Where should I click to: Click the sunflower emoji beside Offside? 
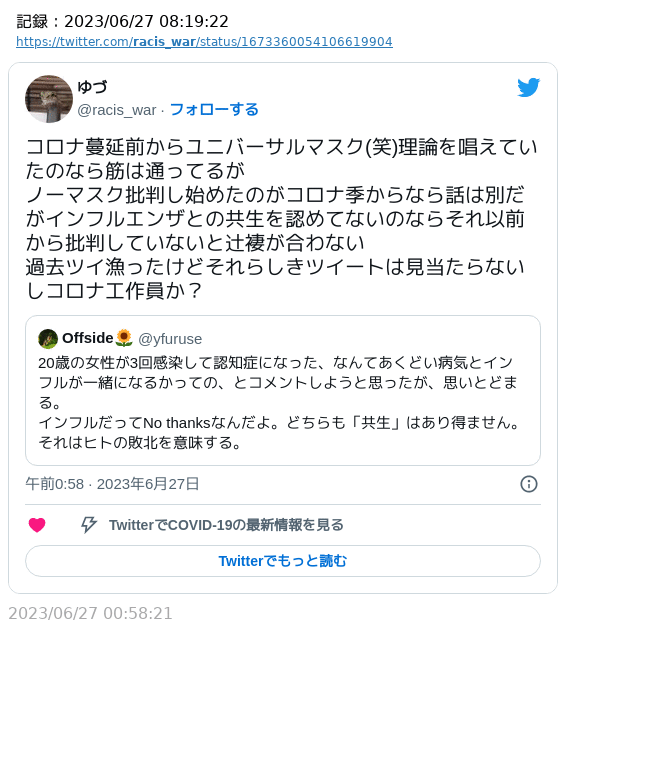pos(124,338)
